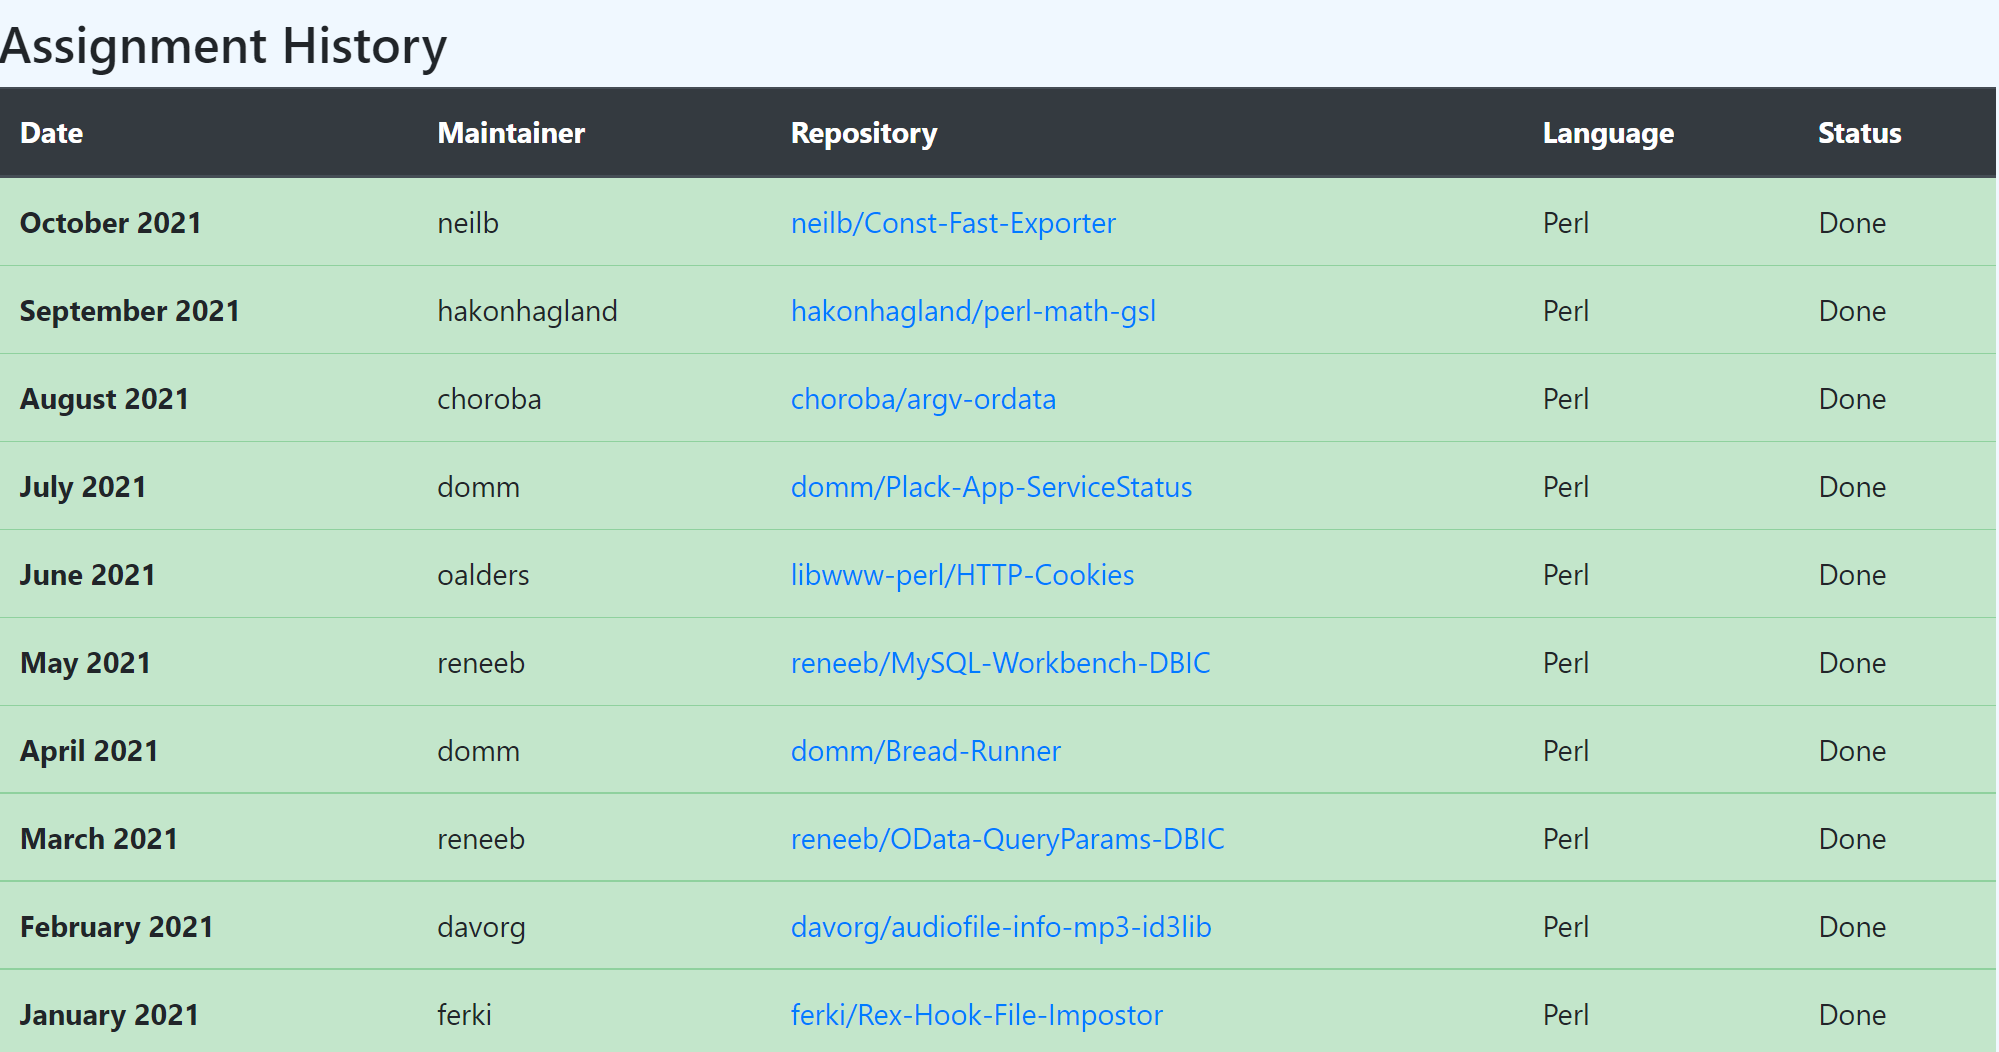1999x1052 pixels.
Task: Click Done status in September 2021 row
Action: (x=1852, y=311)
